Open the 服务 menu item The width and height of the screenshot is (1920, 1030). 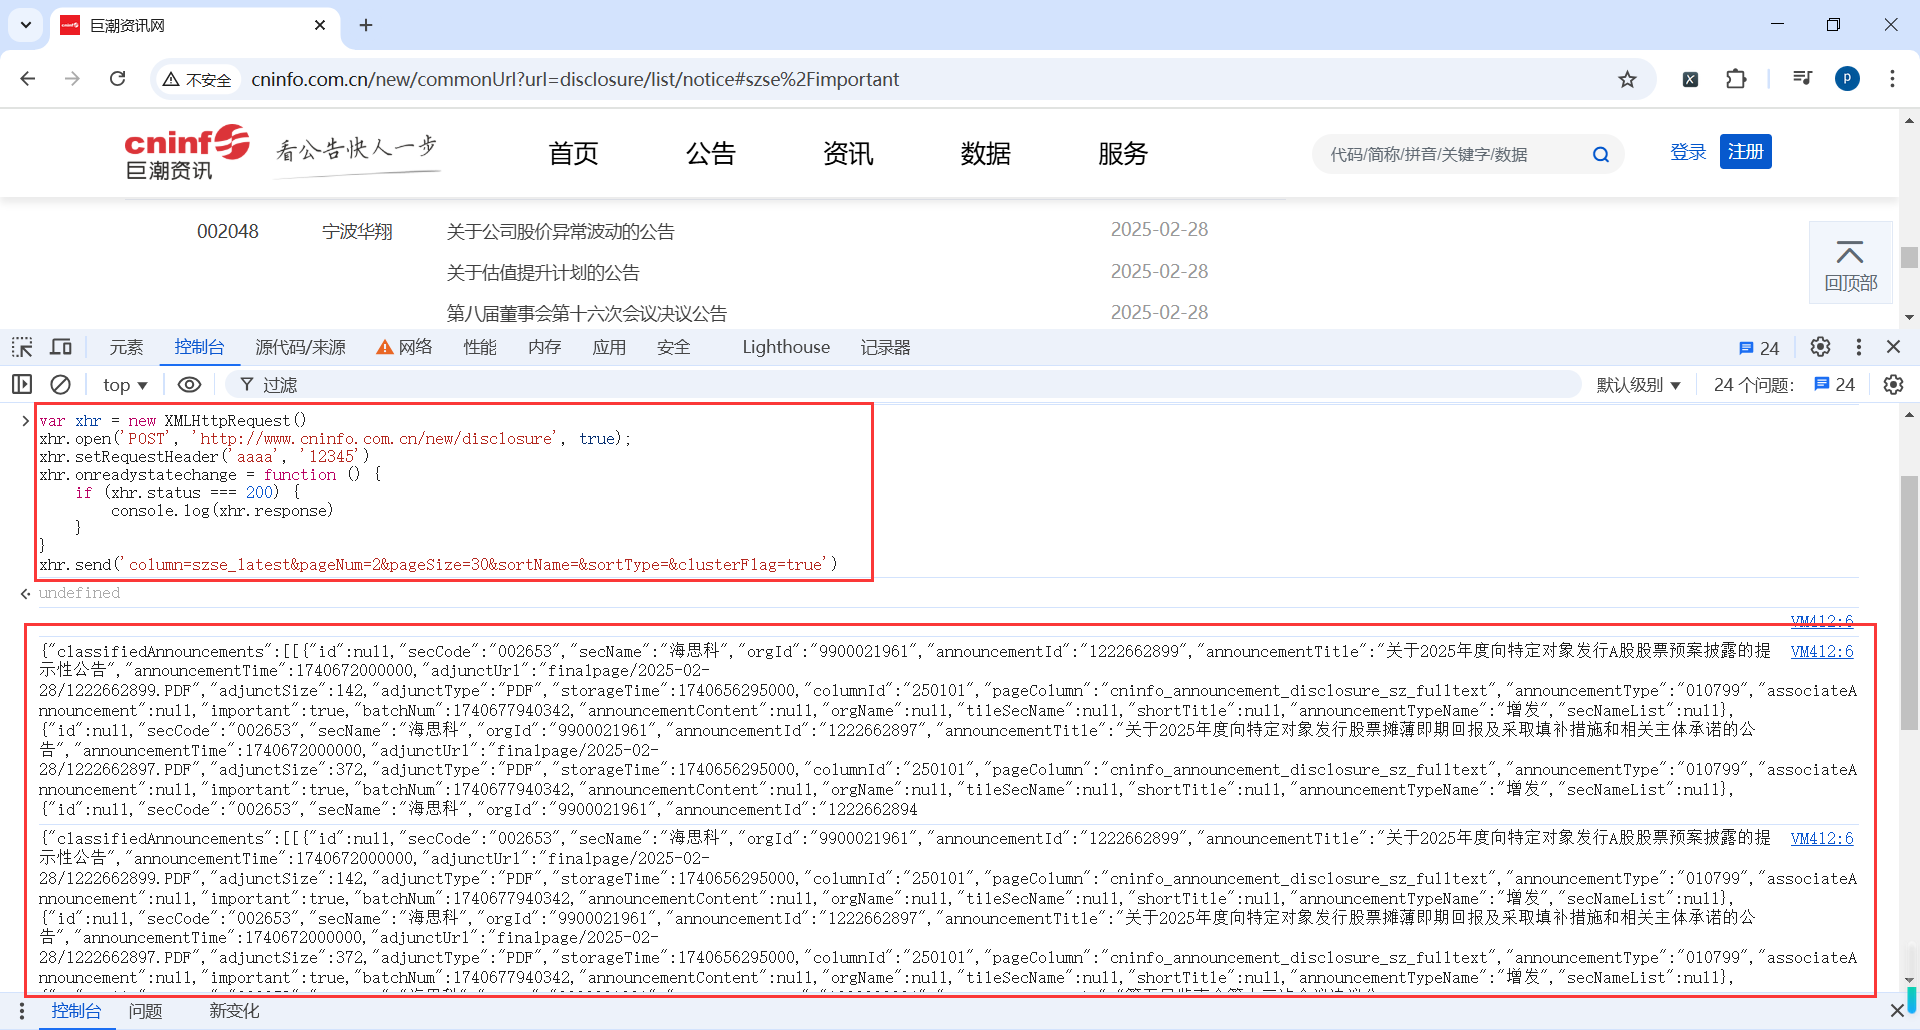(x=1123, y=154)
